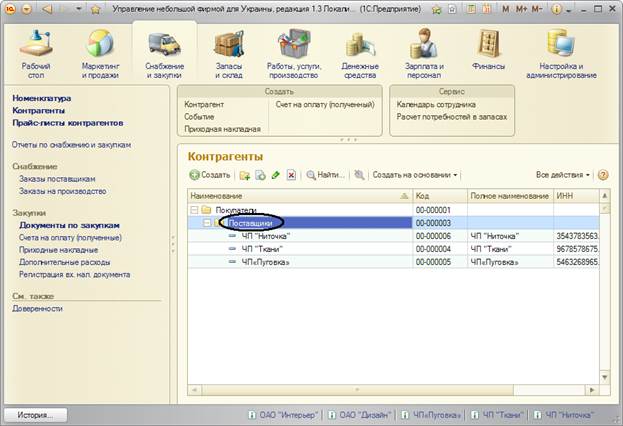623x426 pixels.
Task: Open the Запасы и склад section
Action: pos(229,54)
